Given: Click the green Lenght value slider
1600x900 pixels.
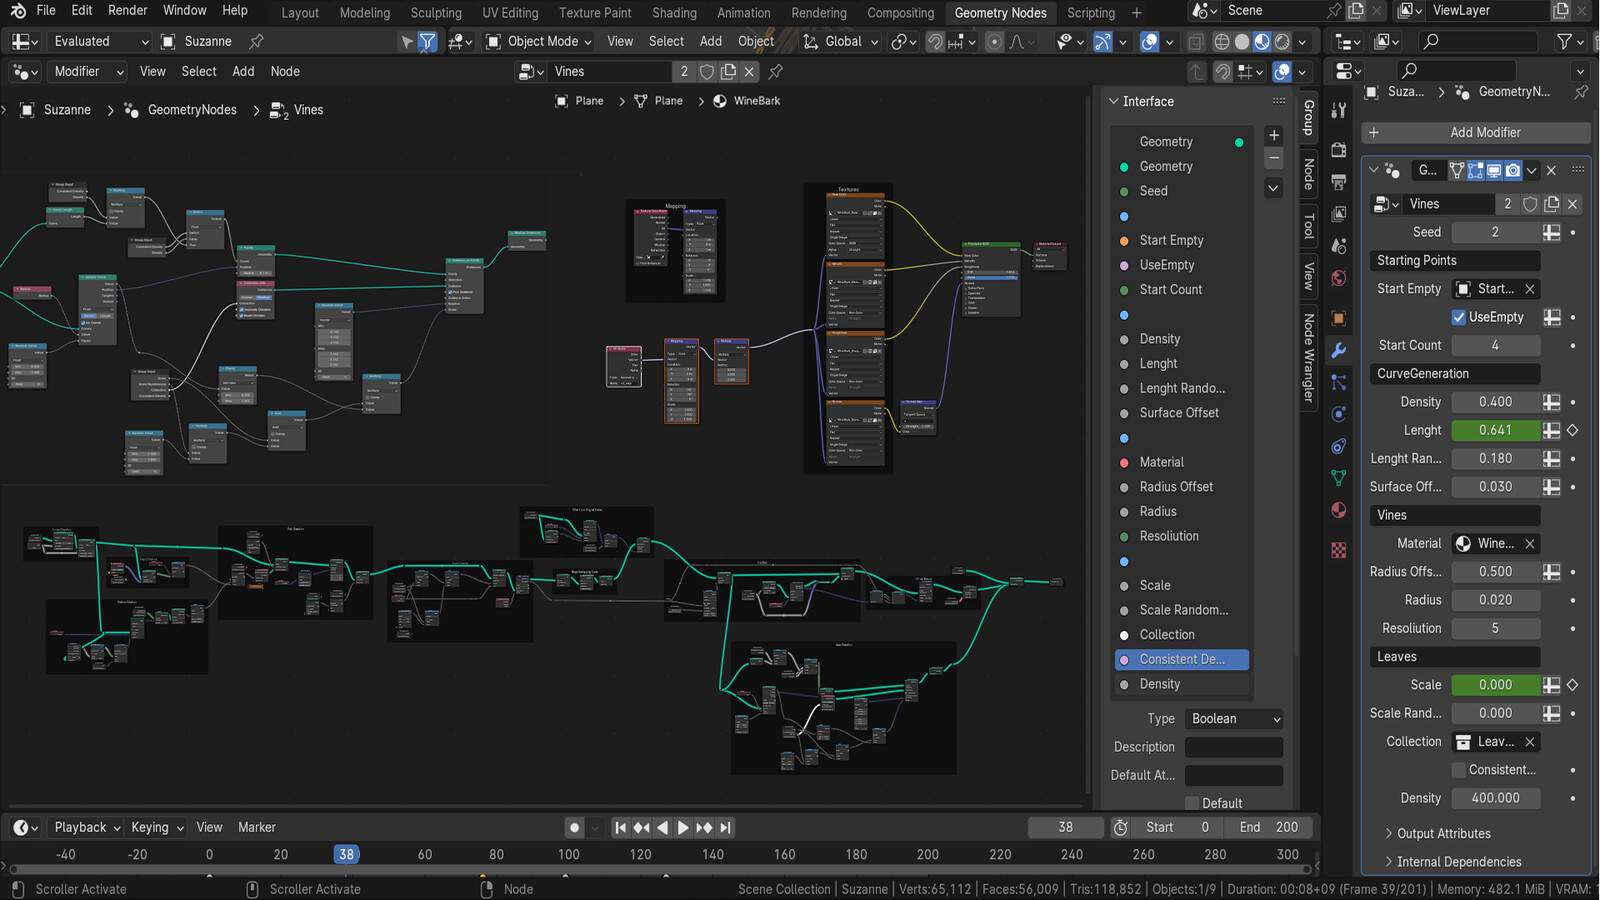Looking at the screenshot, I should 1495,430.
